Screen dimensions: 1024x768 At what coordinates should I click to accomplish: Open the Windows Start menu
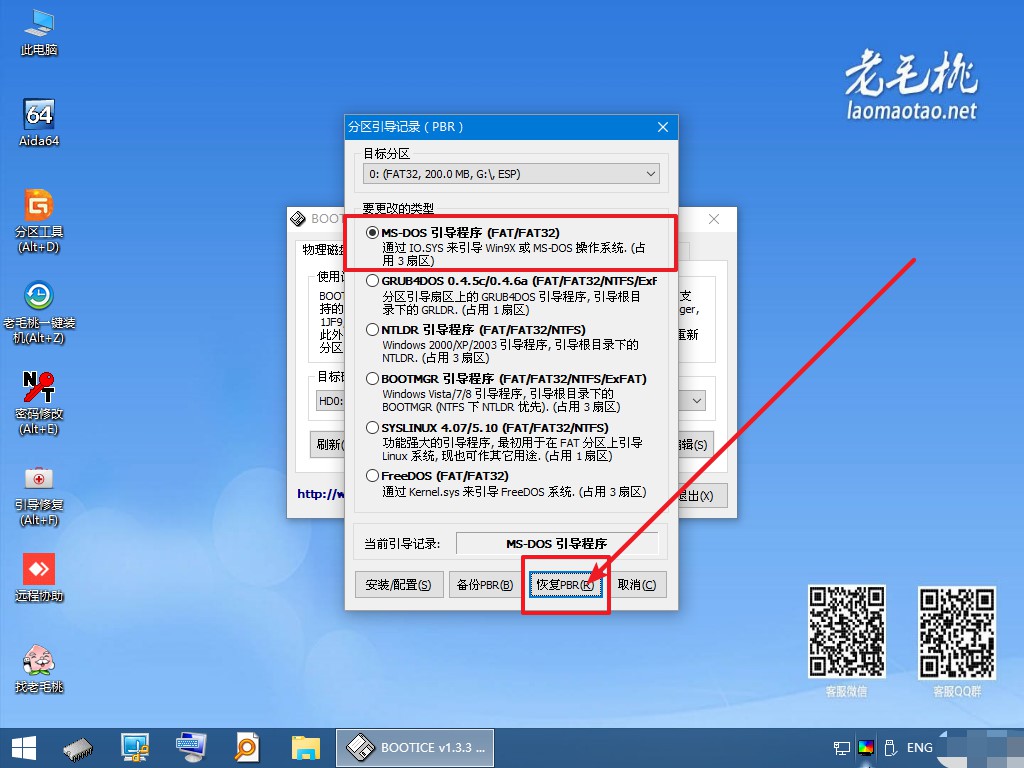24,748
